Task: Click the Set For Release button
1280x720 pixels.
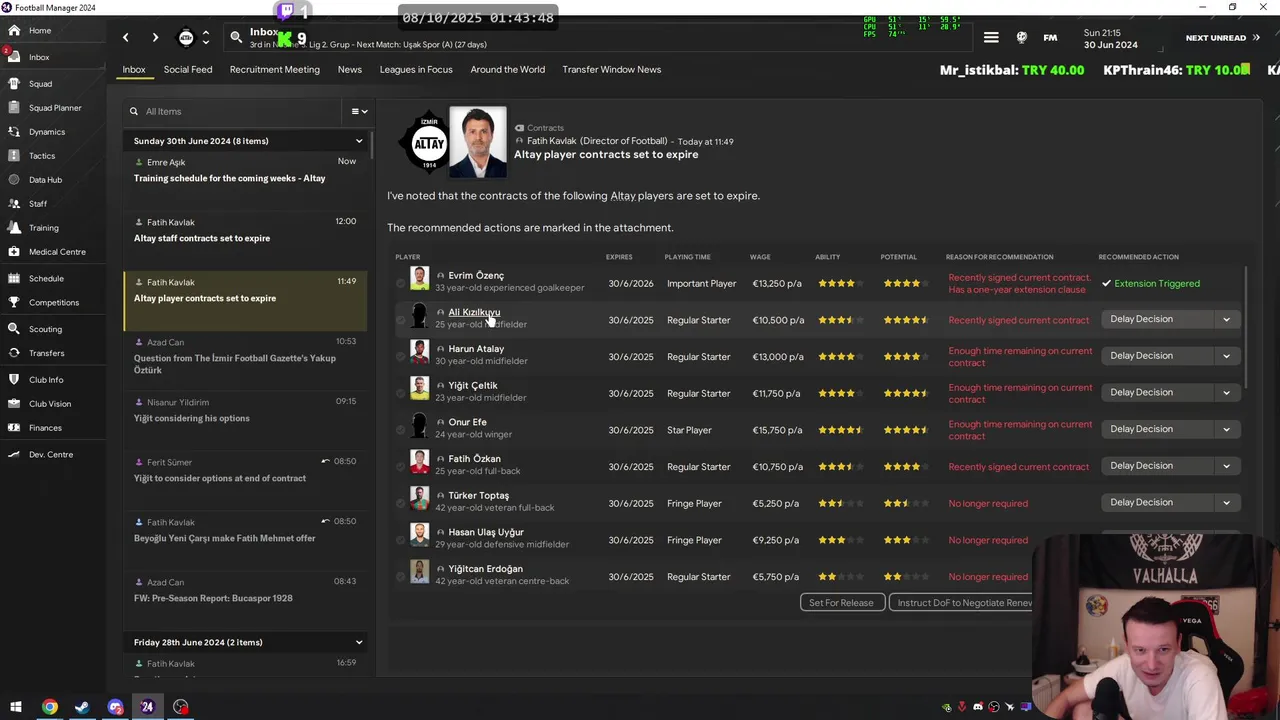Action: click(x=841, y=603)
